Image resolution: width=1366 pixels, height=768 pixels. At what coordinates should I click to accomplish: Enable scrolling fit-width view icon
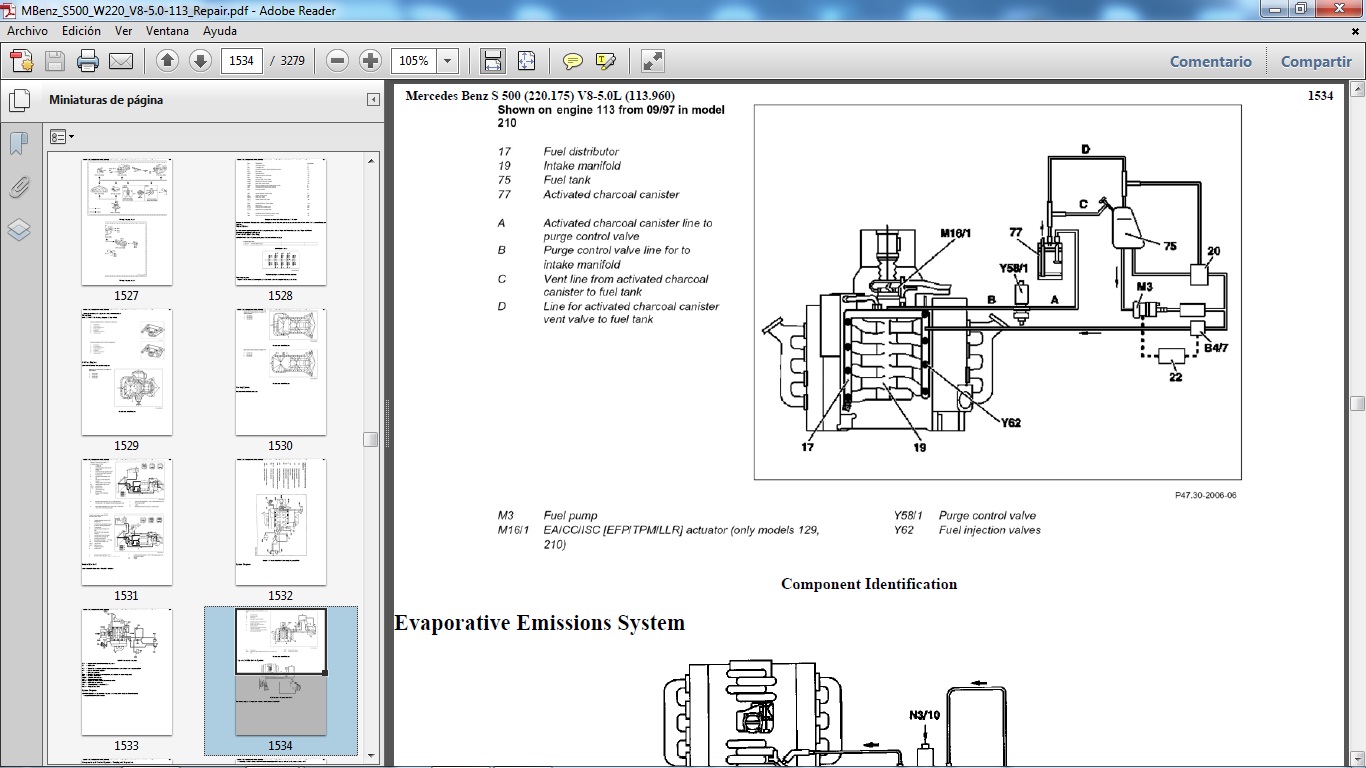point(493,61)
